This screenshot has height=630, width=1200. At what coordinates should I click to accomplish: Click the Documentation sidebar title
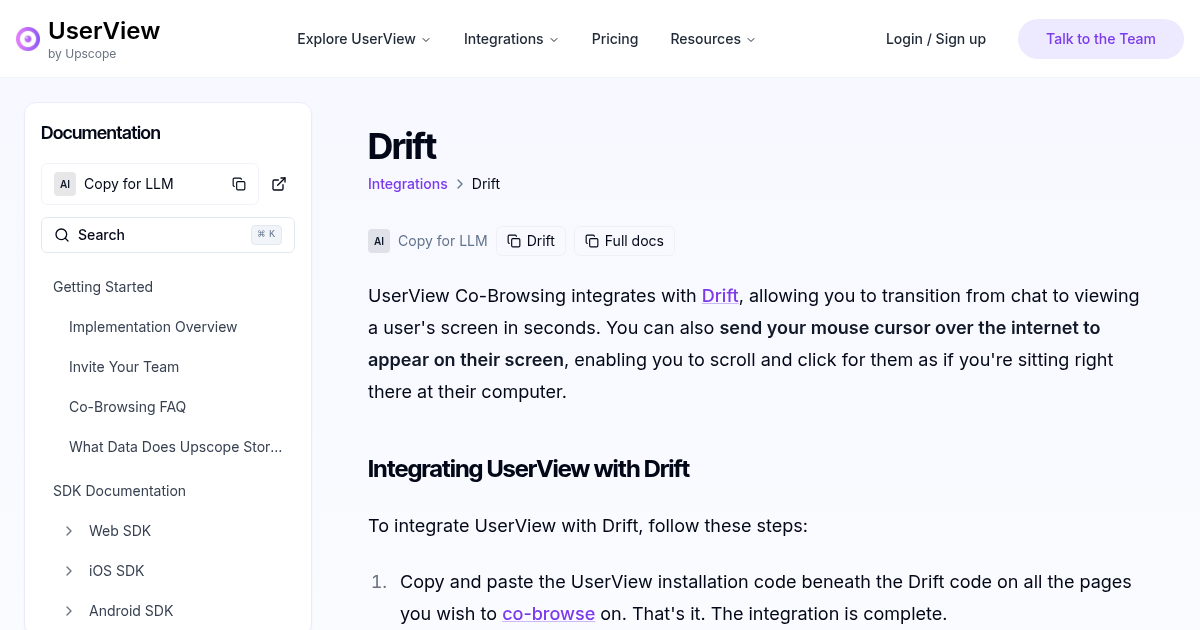point(101,133)
